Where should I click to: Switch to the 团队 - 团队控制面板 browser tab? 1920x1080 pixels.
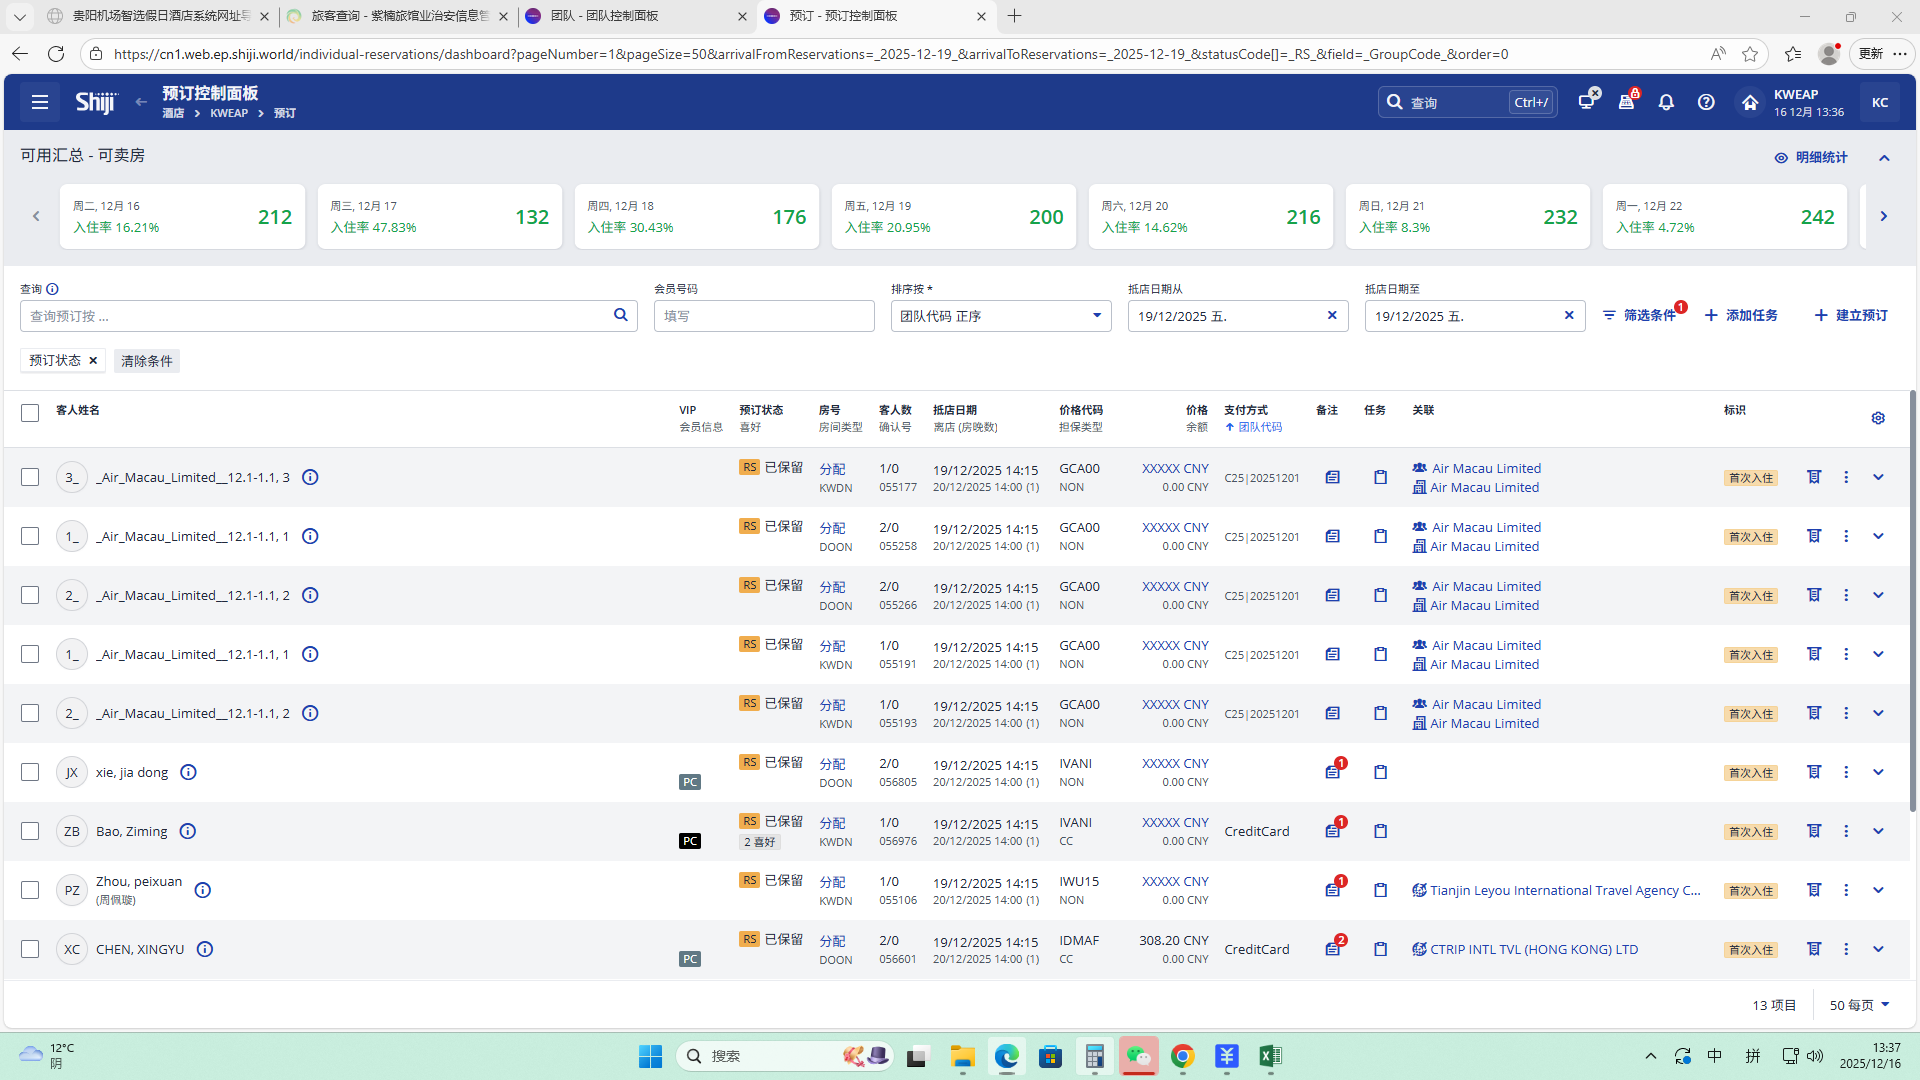(604, 16)
